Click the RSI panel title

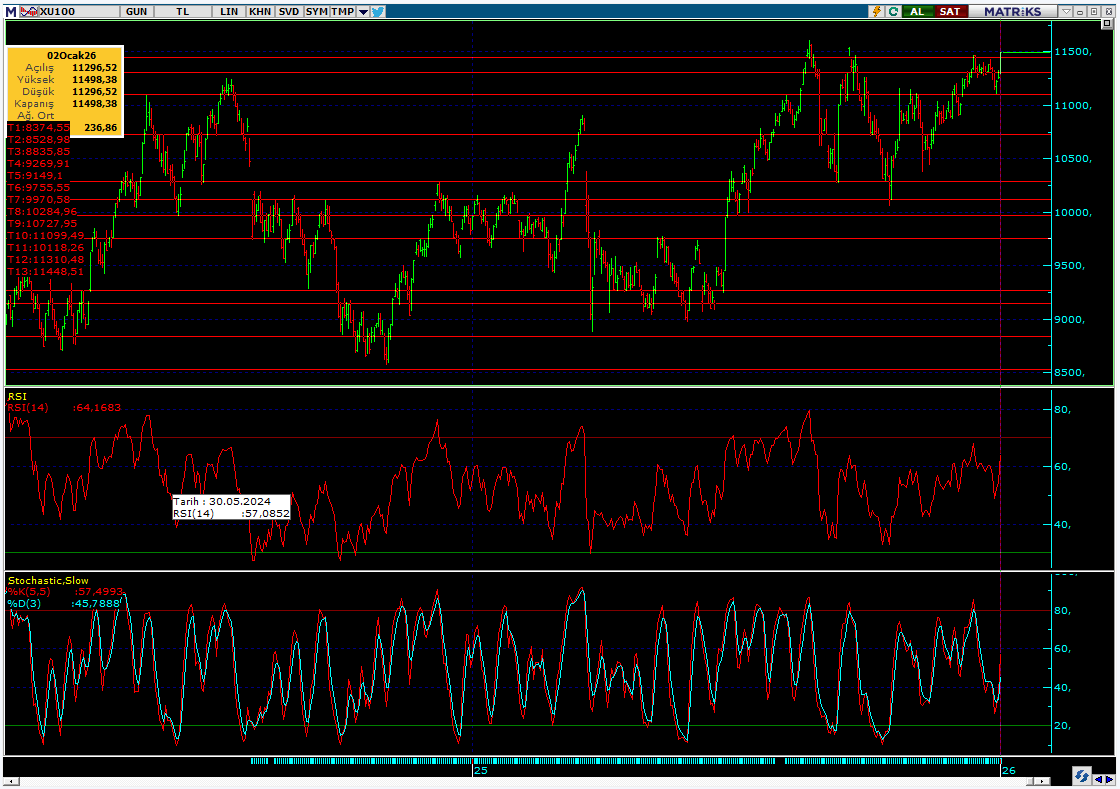pos(17,396)
